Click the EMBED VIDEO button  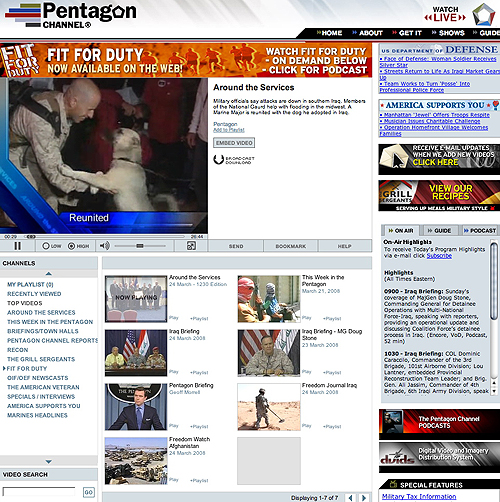234,143
